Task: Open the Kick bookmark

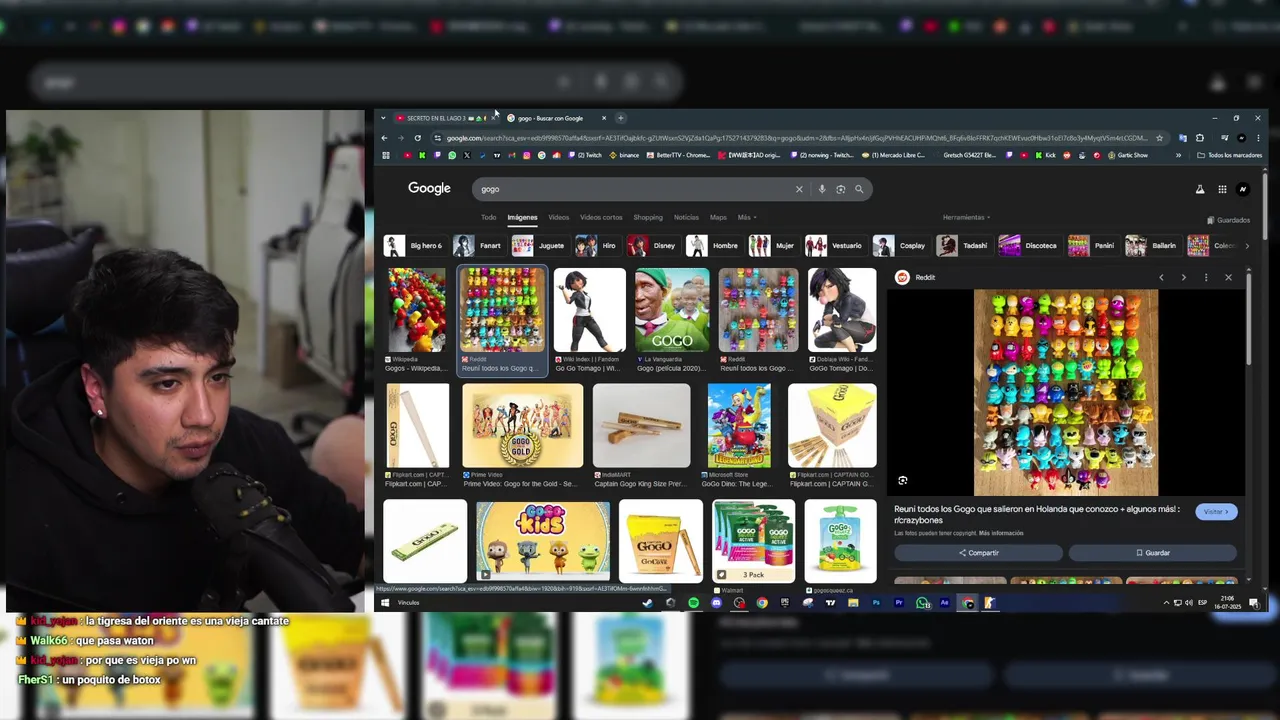Action: [x=1046, y=155]
